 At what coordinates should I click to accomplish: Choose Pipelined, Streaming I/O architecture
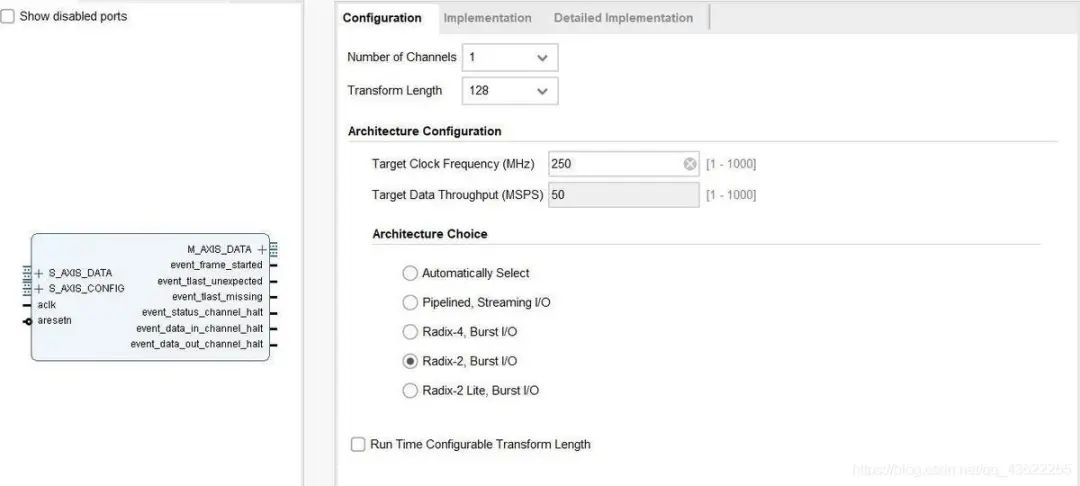click(x=410, y=302)
